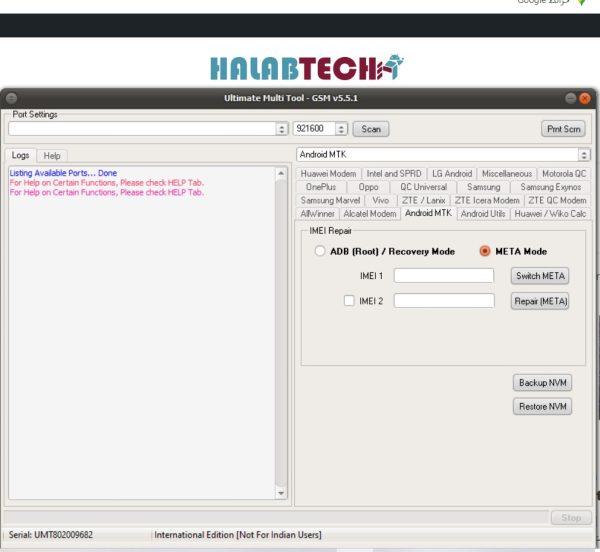The image size is (600, 552).
Task: Click the Prnt Scrn button
Action: click(563, 129)
